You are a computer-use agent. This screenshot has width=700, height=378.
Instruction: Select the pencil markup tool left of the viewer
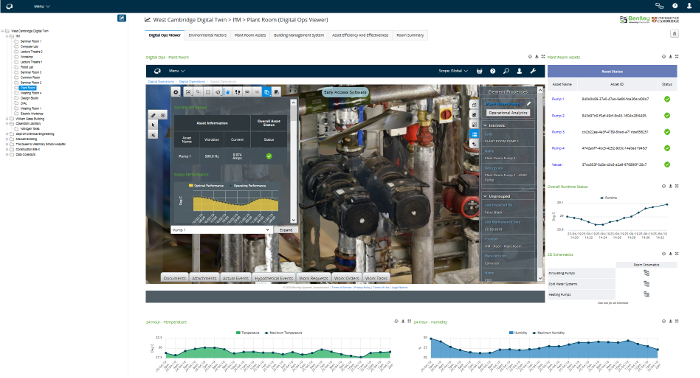pos(153,115)
